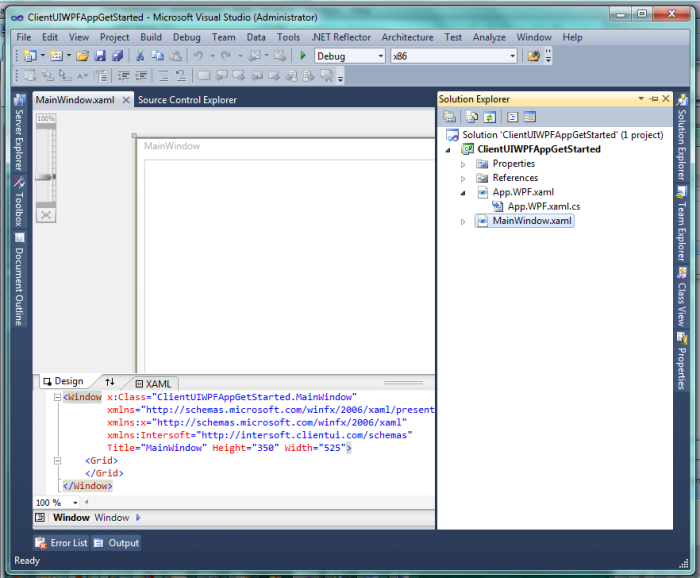
Task: Click the Undo arrow icon
Action: pos(198,56)
